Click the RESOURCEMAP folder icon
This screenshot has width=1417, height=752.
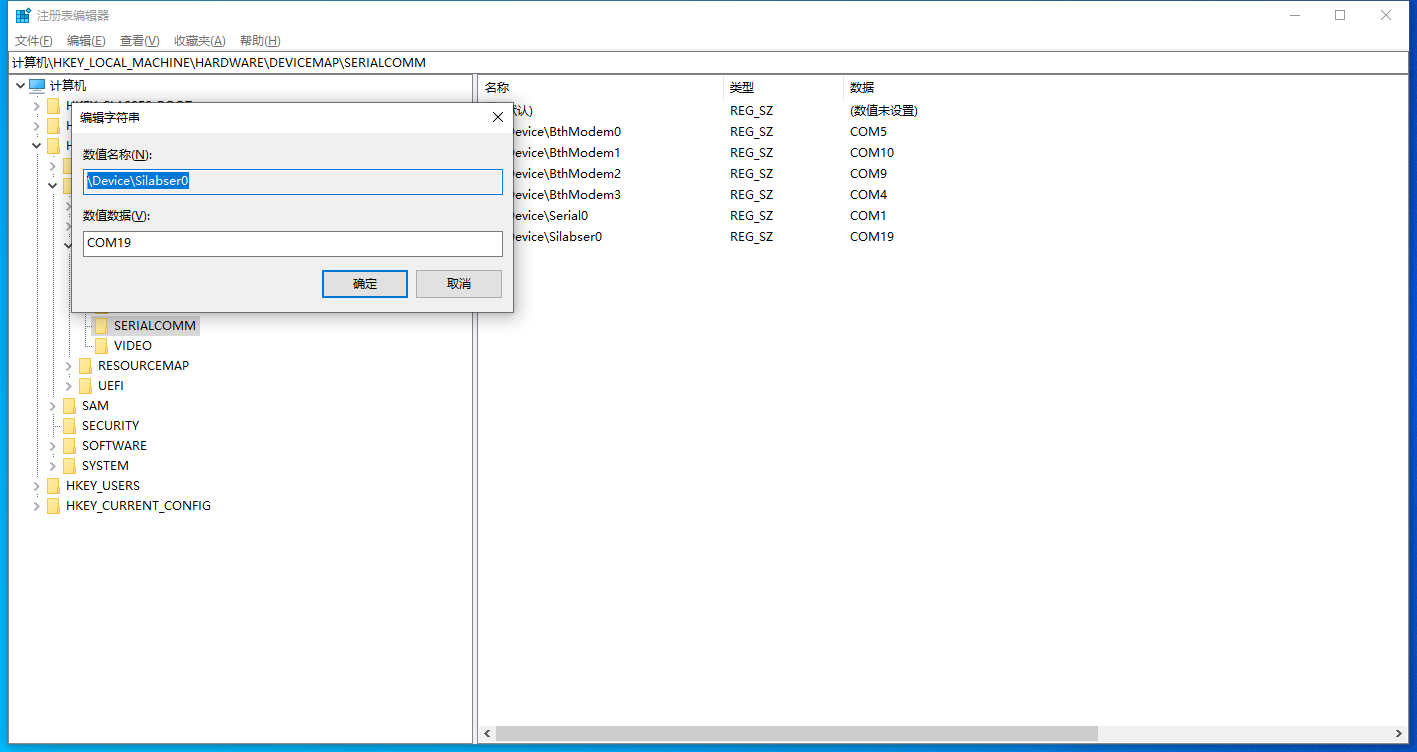point(85,365)
